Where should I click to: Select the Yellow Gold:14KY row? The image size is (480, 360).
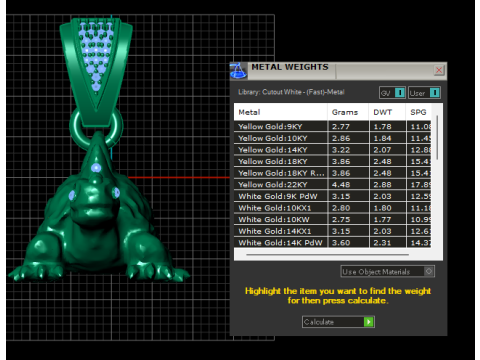point(332,150)
